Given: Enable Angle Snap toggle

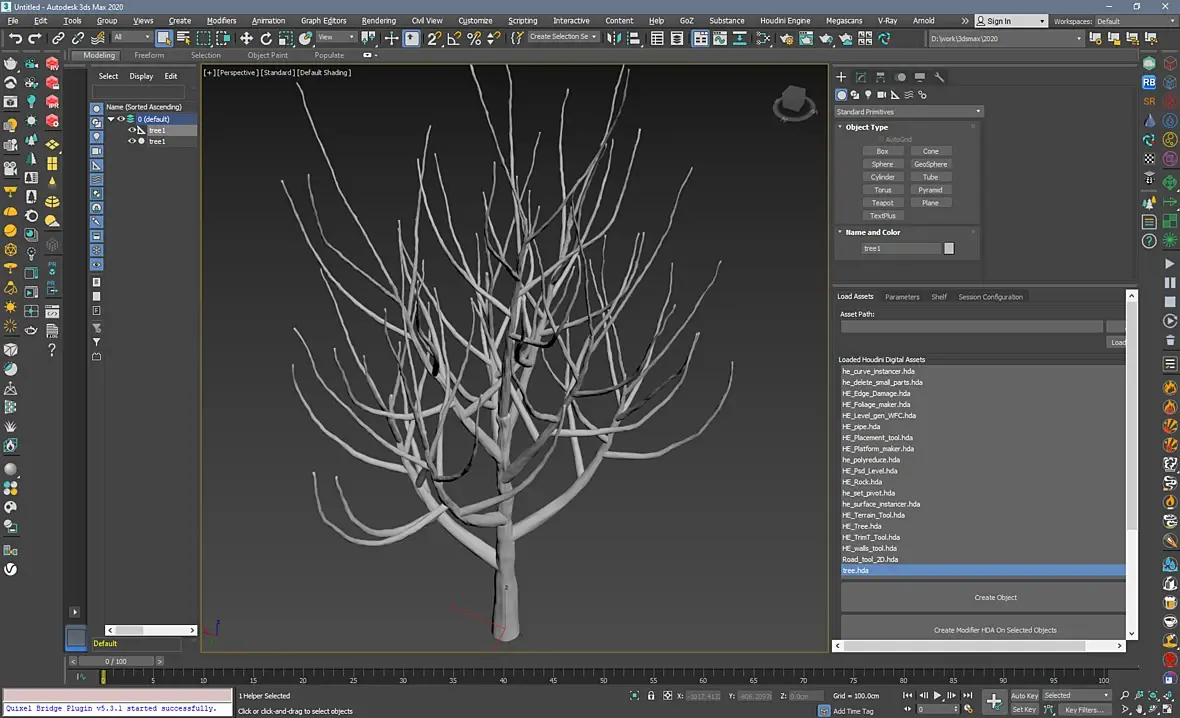Looking at the screenshot, I should coord(454,38).
